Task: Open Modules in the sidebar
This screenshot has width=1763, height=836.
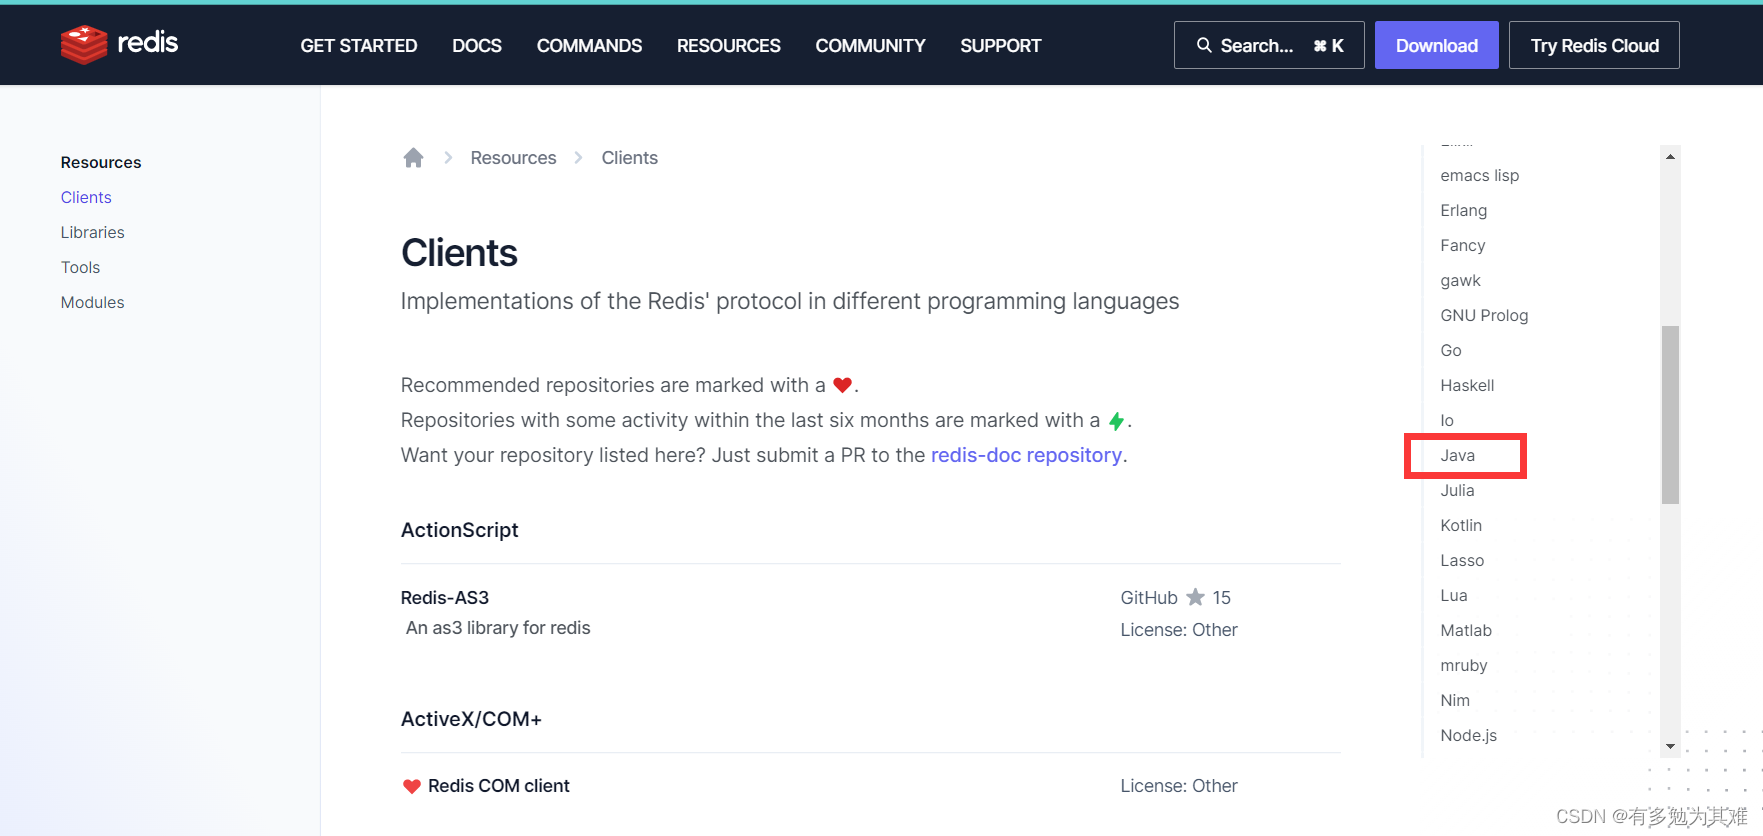Action: click(x=92, y=302)
